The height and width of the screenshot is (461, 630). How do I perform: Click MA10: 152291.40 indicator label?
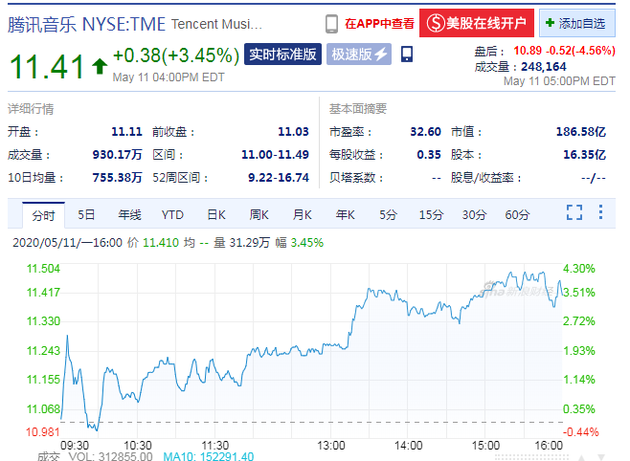(x=209, y=456)
